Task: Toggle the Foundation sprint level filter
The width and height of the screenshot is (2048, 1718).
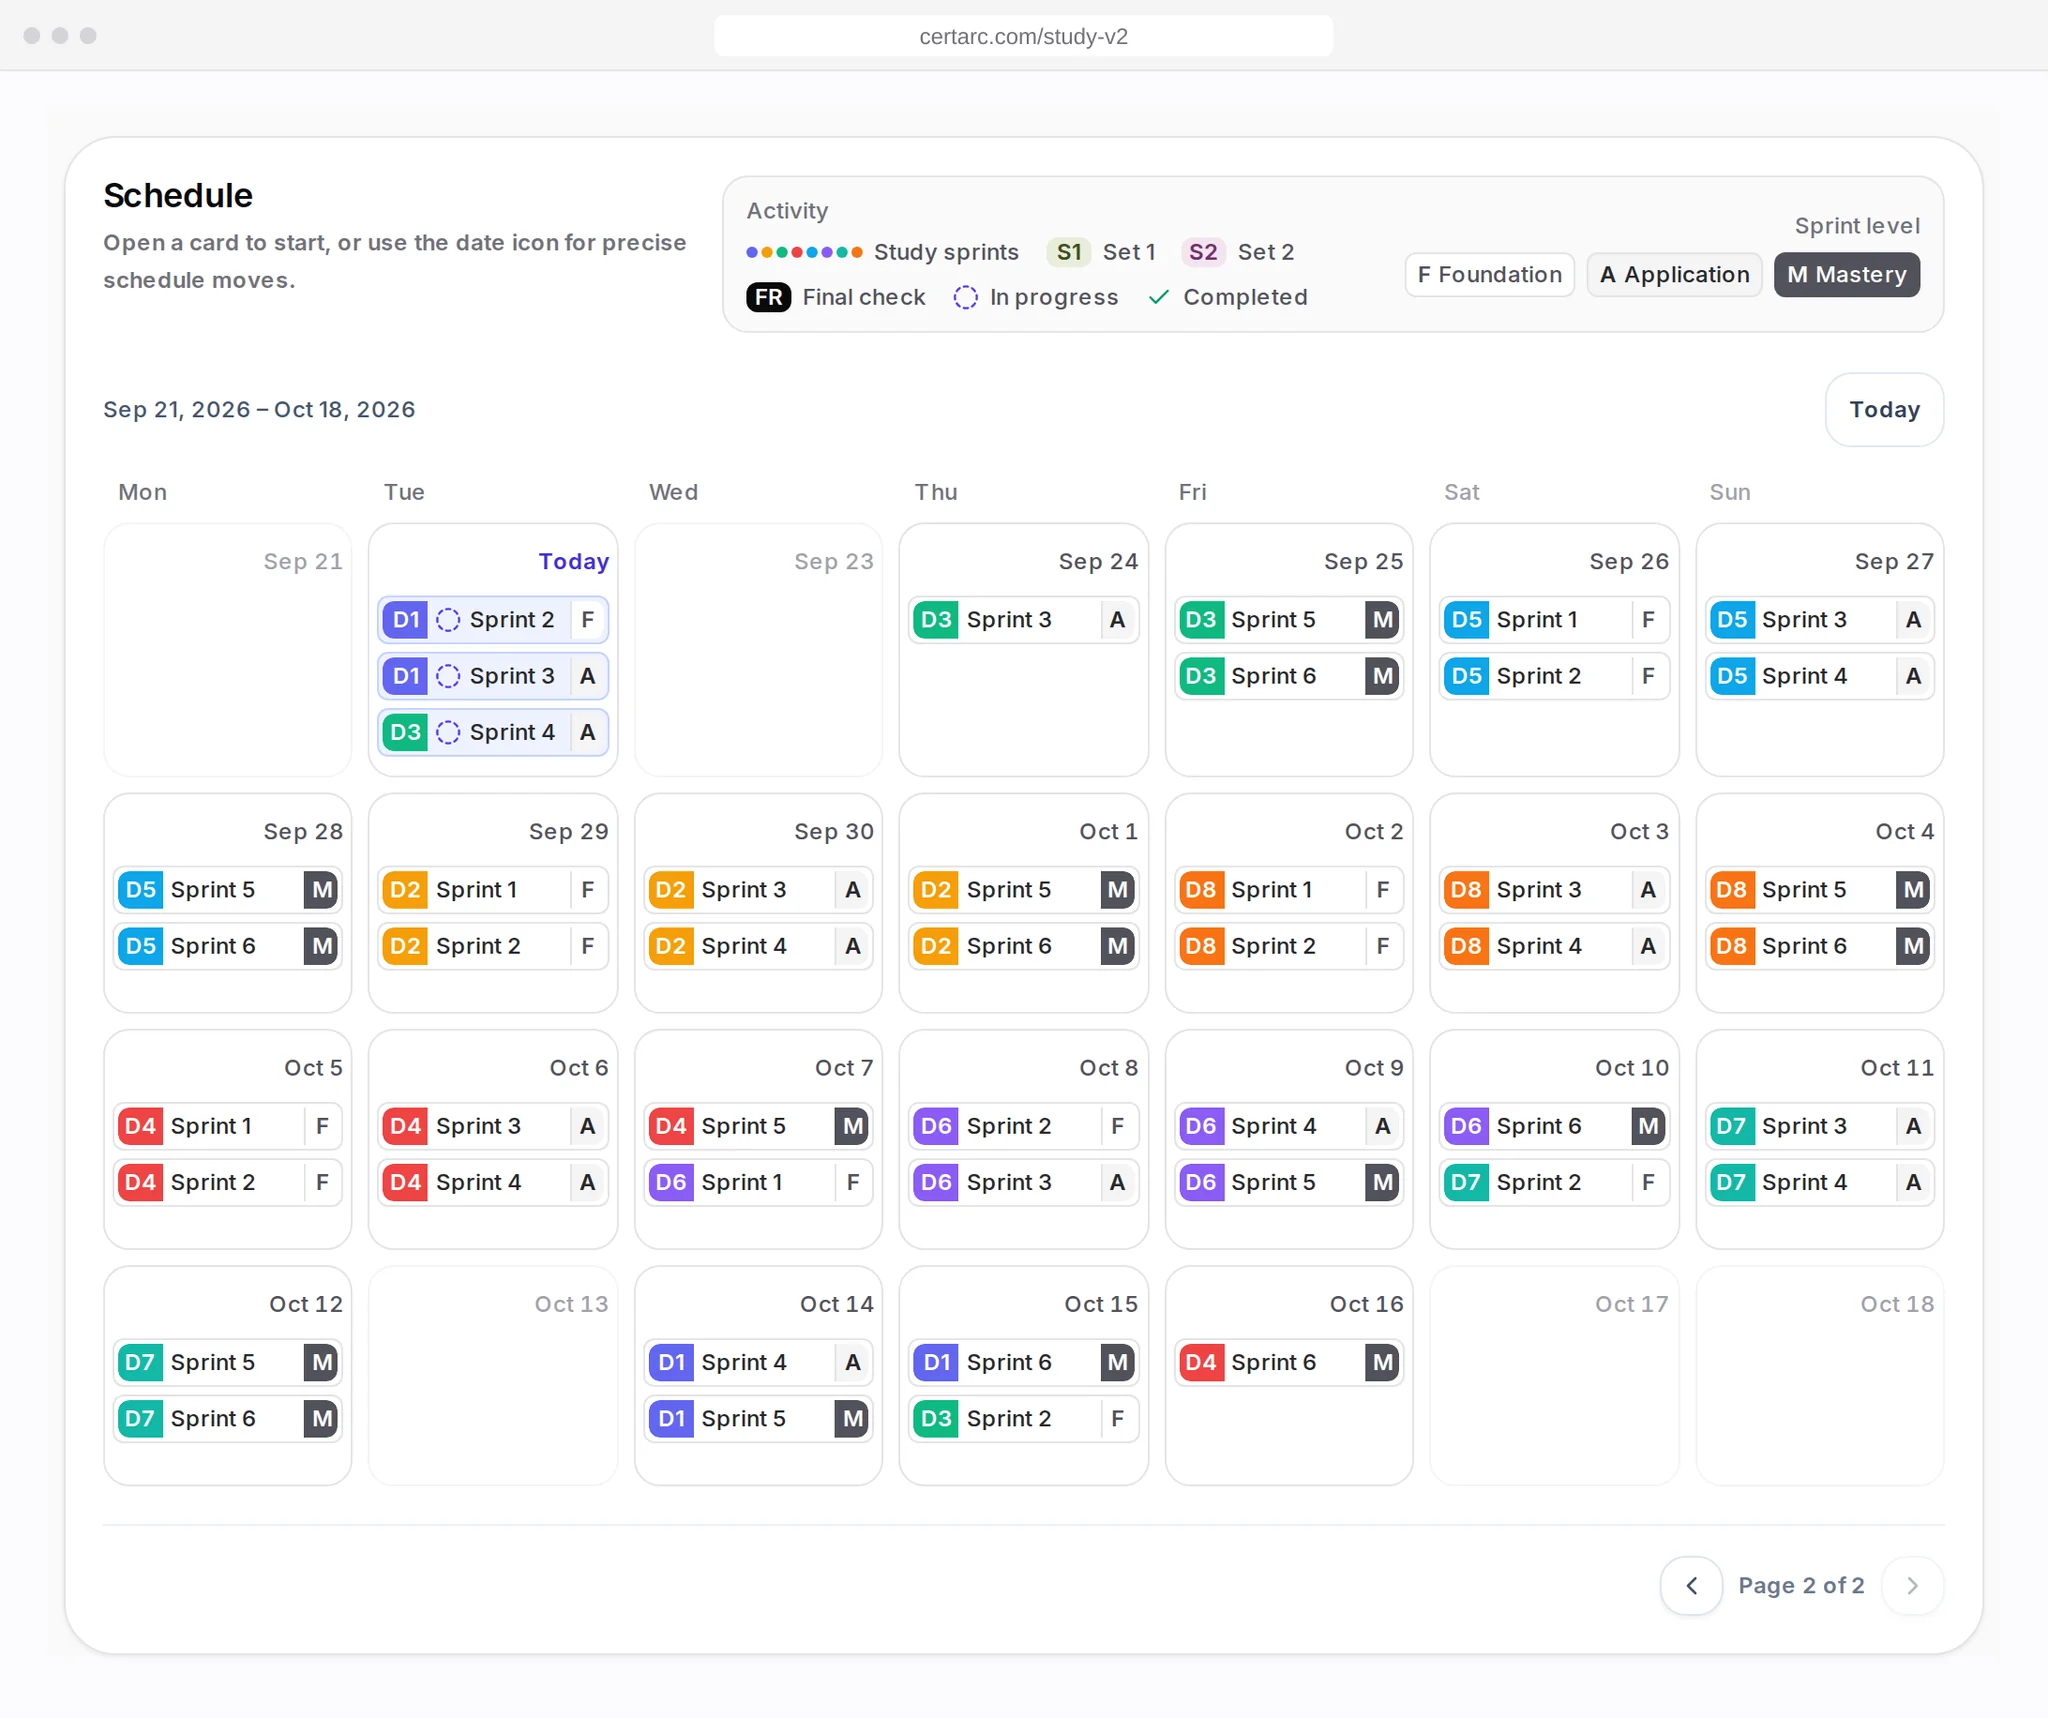Action: (x=1489, y=275)
